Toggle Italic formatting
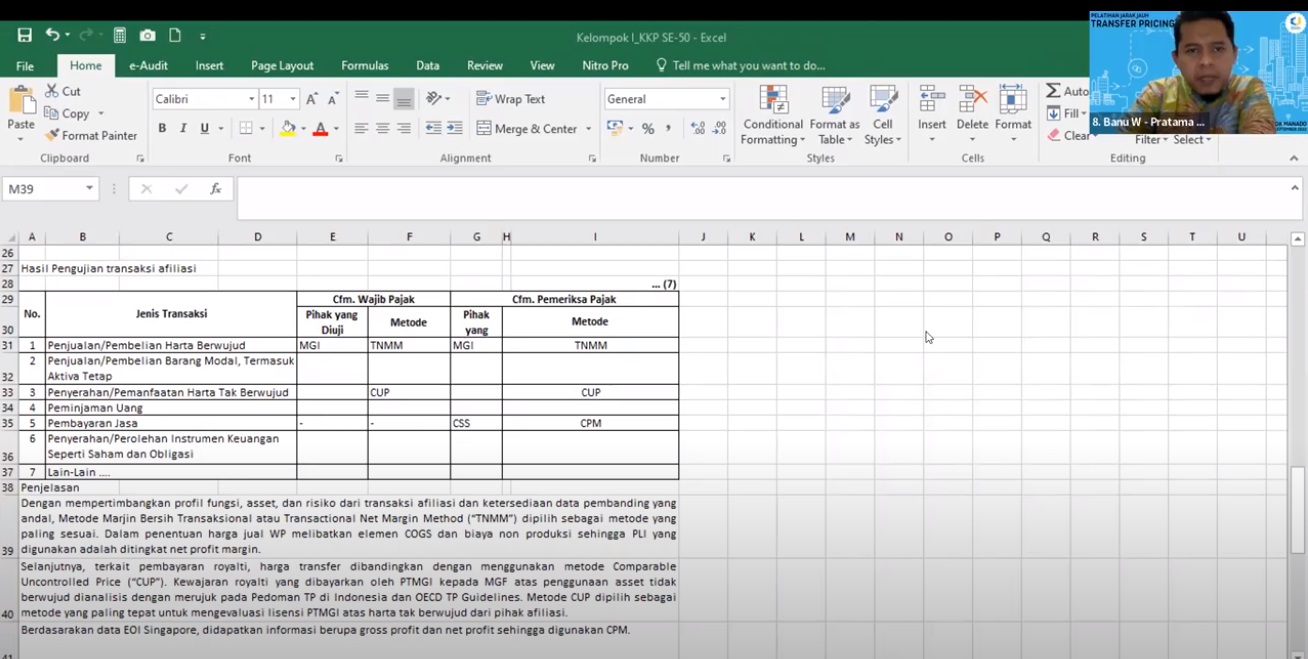The width and height of the screenshot is (1308, 659). (x=183, y=129)
